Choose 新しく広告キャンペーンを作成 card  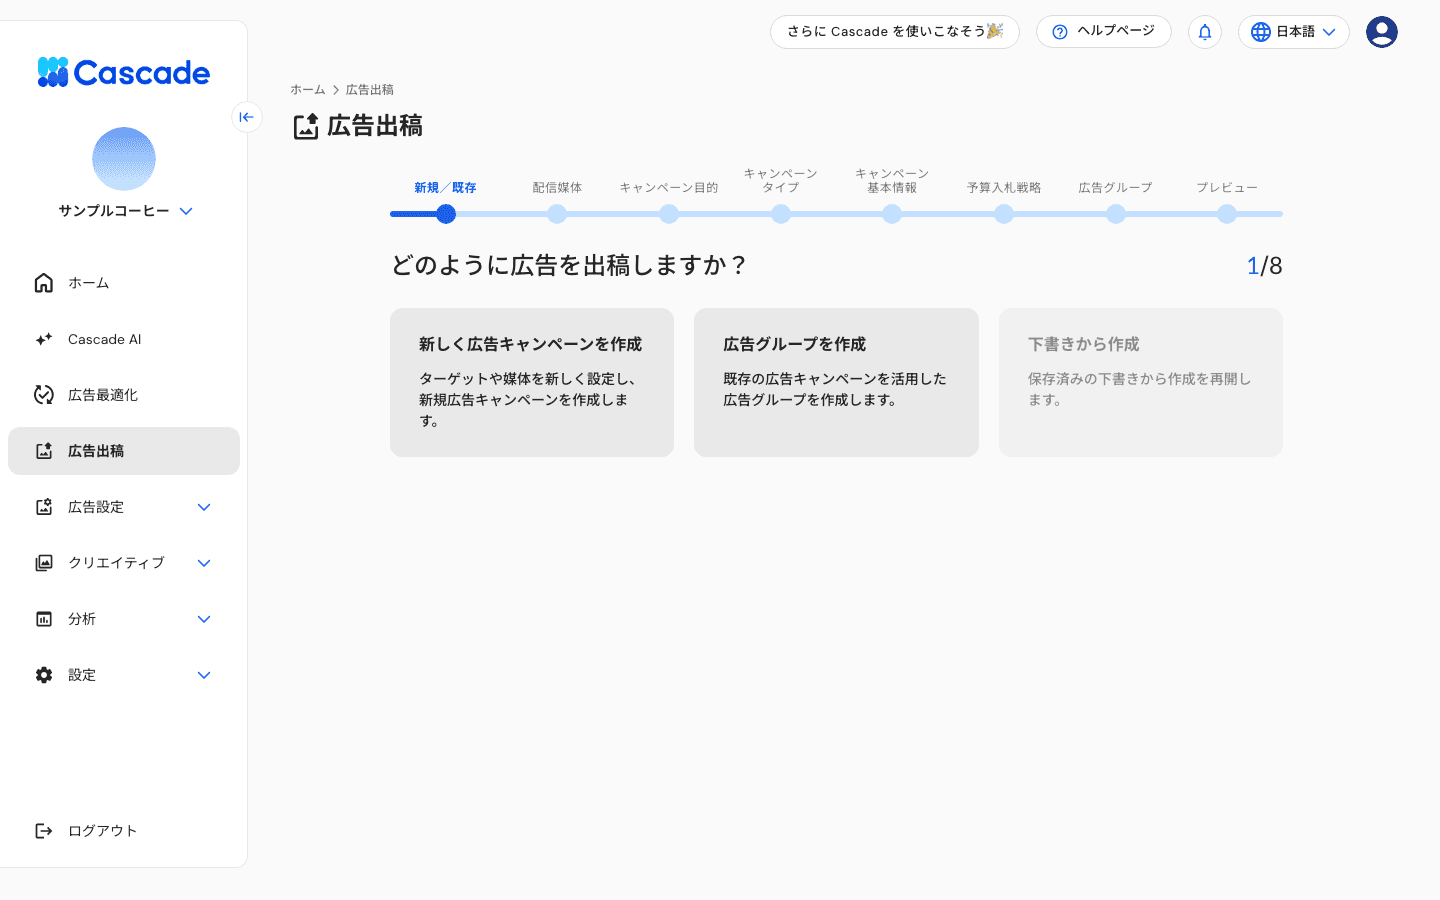point(532,382)
